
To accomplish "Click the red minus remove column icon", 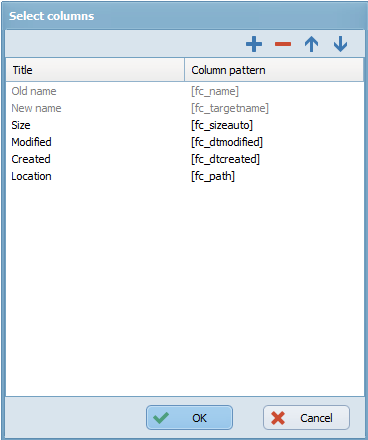I will tap(283, 44).
